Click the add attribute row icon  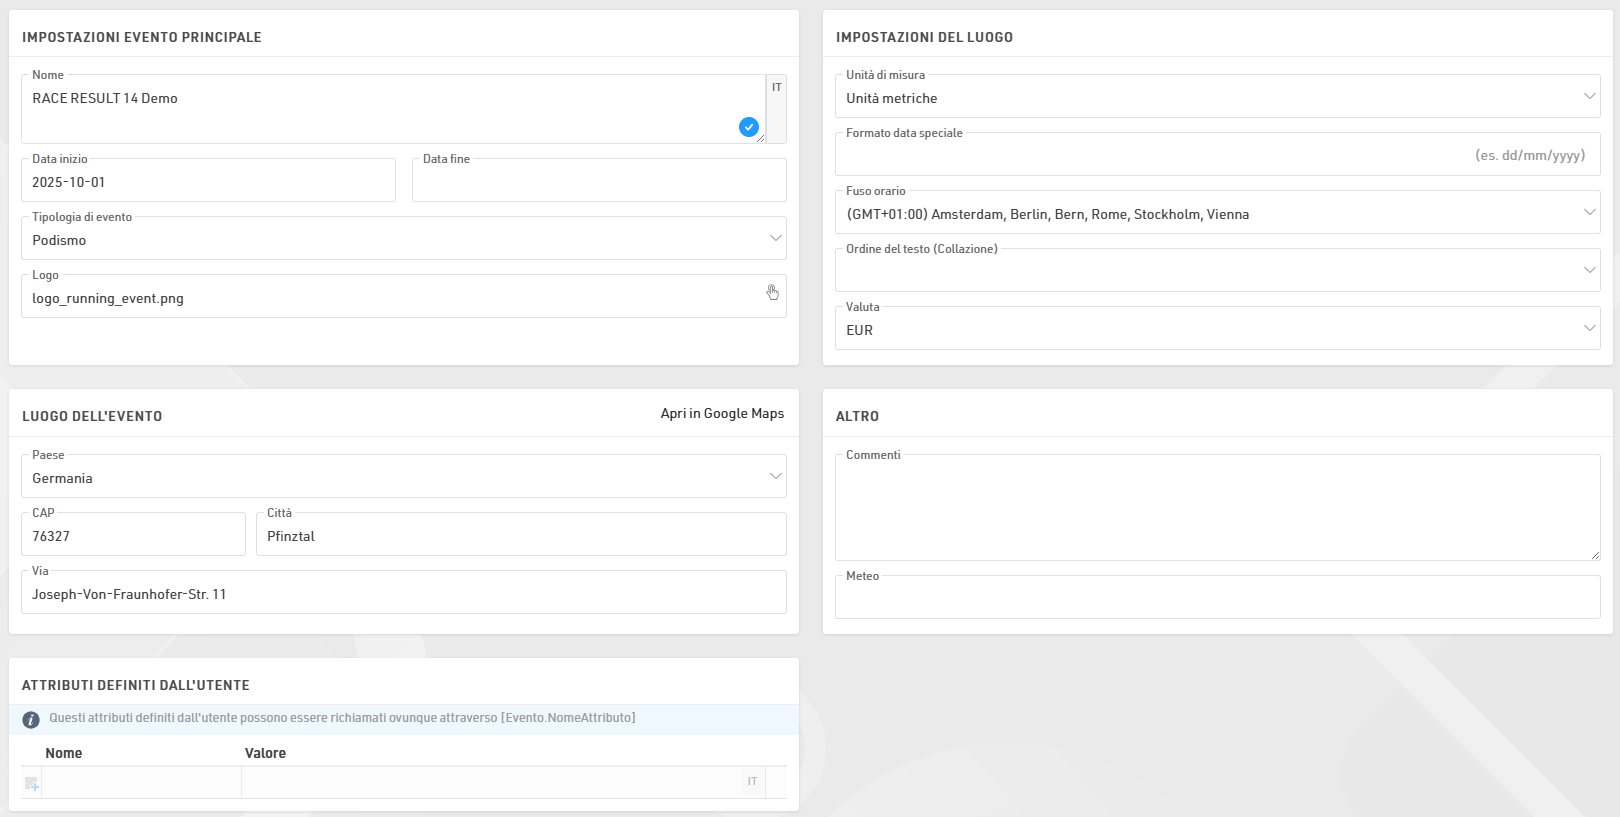click(x=31, y=783)
